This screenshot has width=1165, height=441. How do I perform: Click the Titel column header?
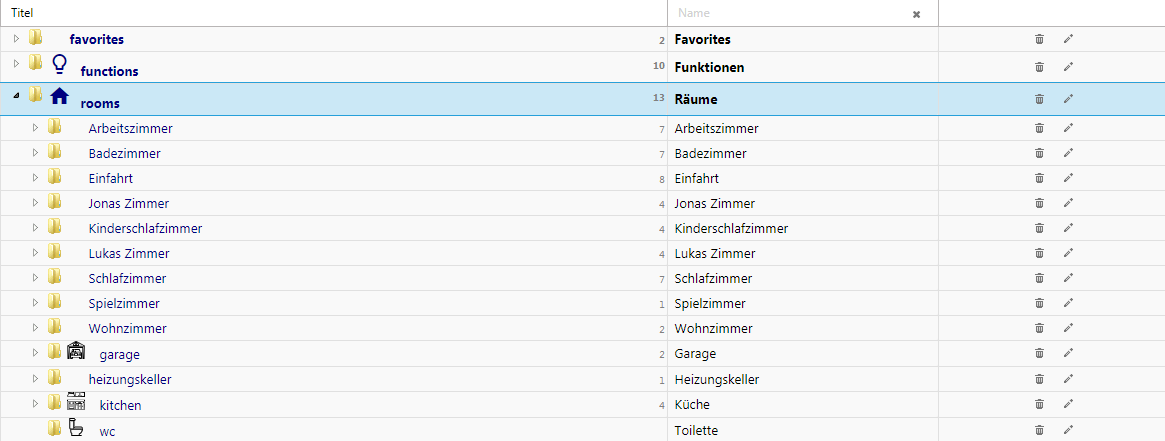22,13
